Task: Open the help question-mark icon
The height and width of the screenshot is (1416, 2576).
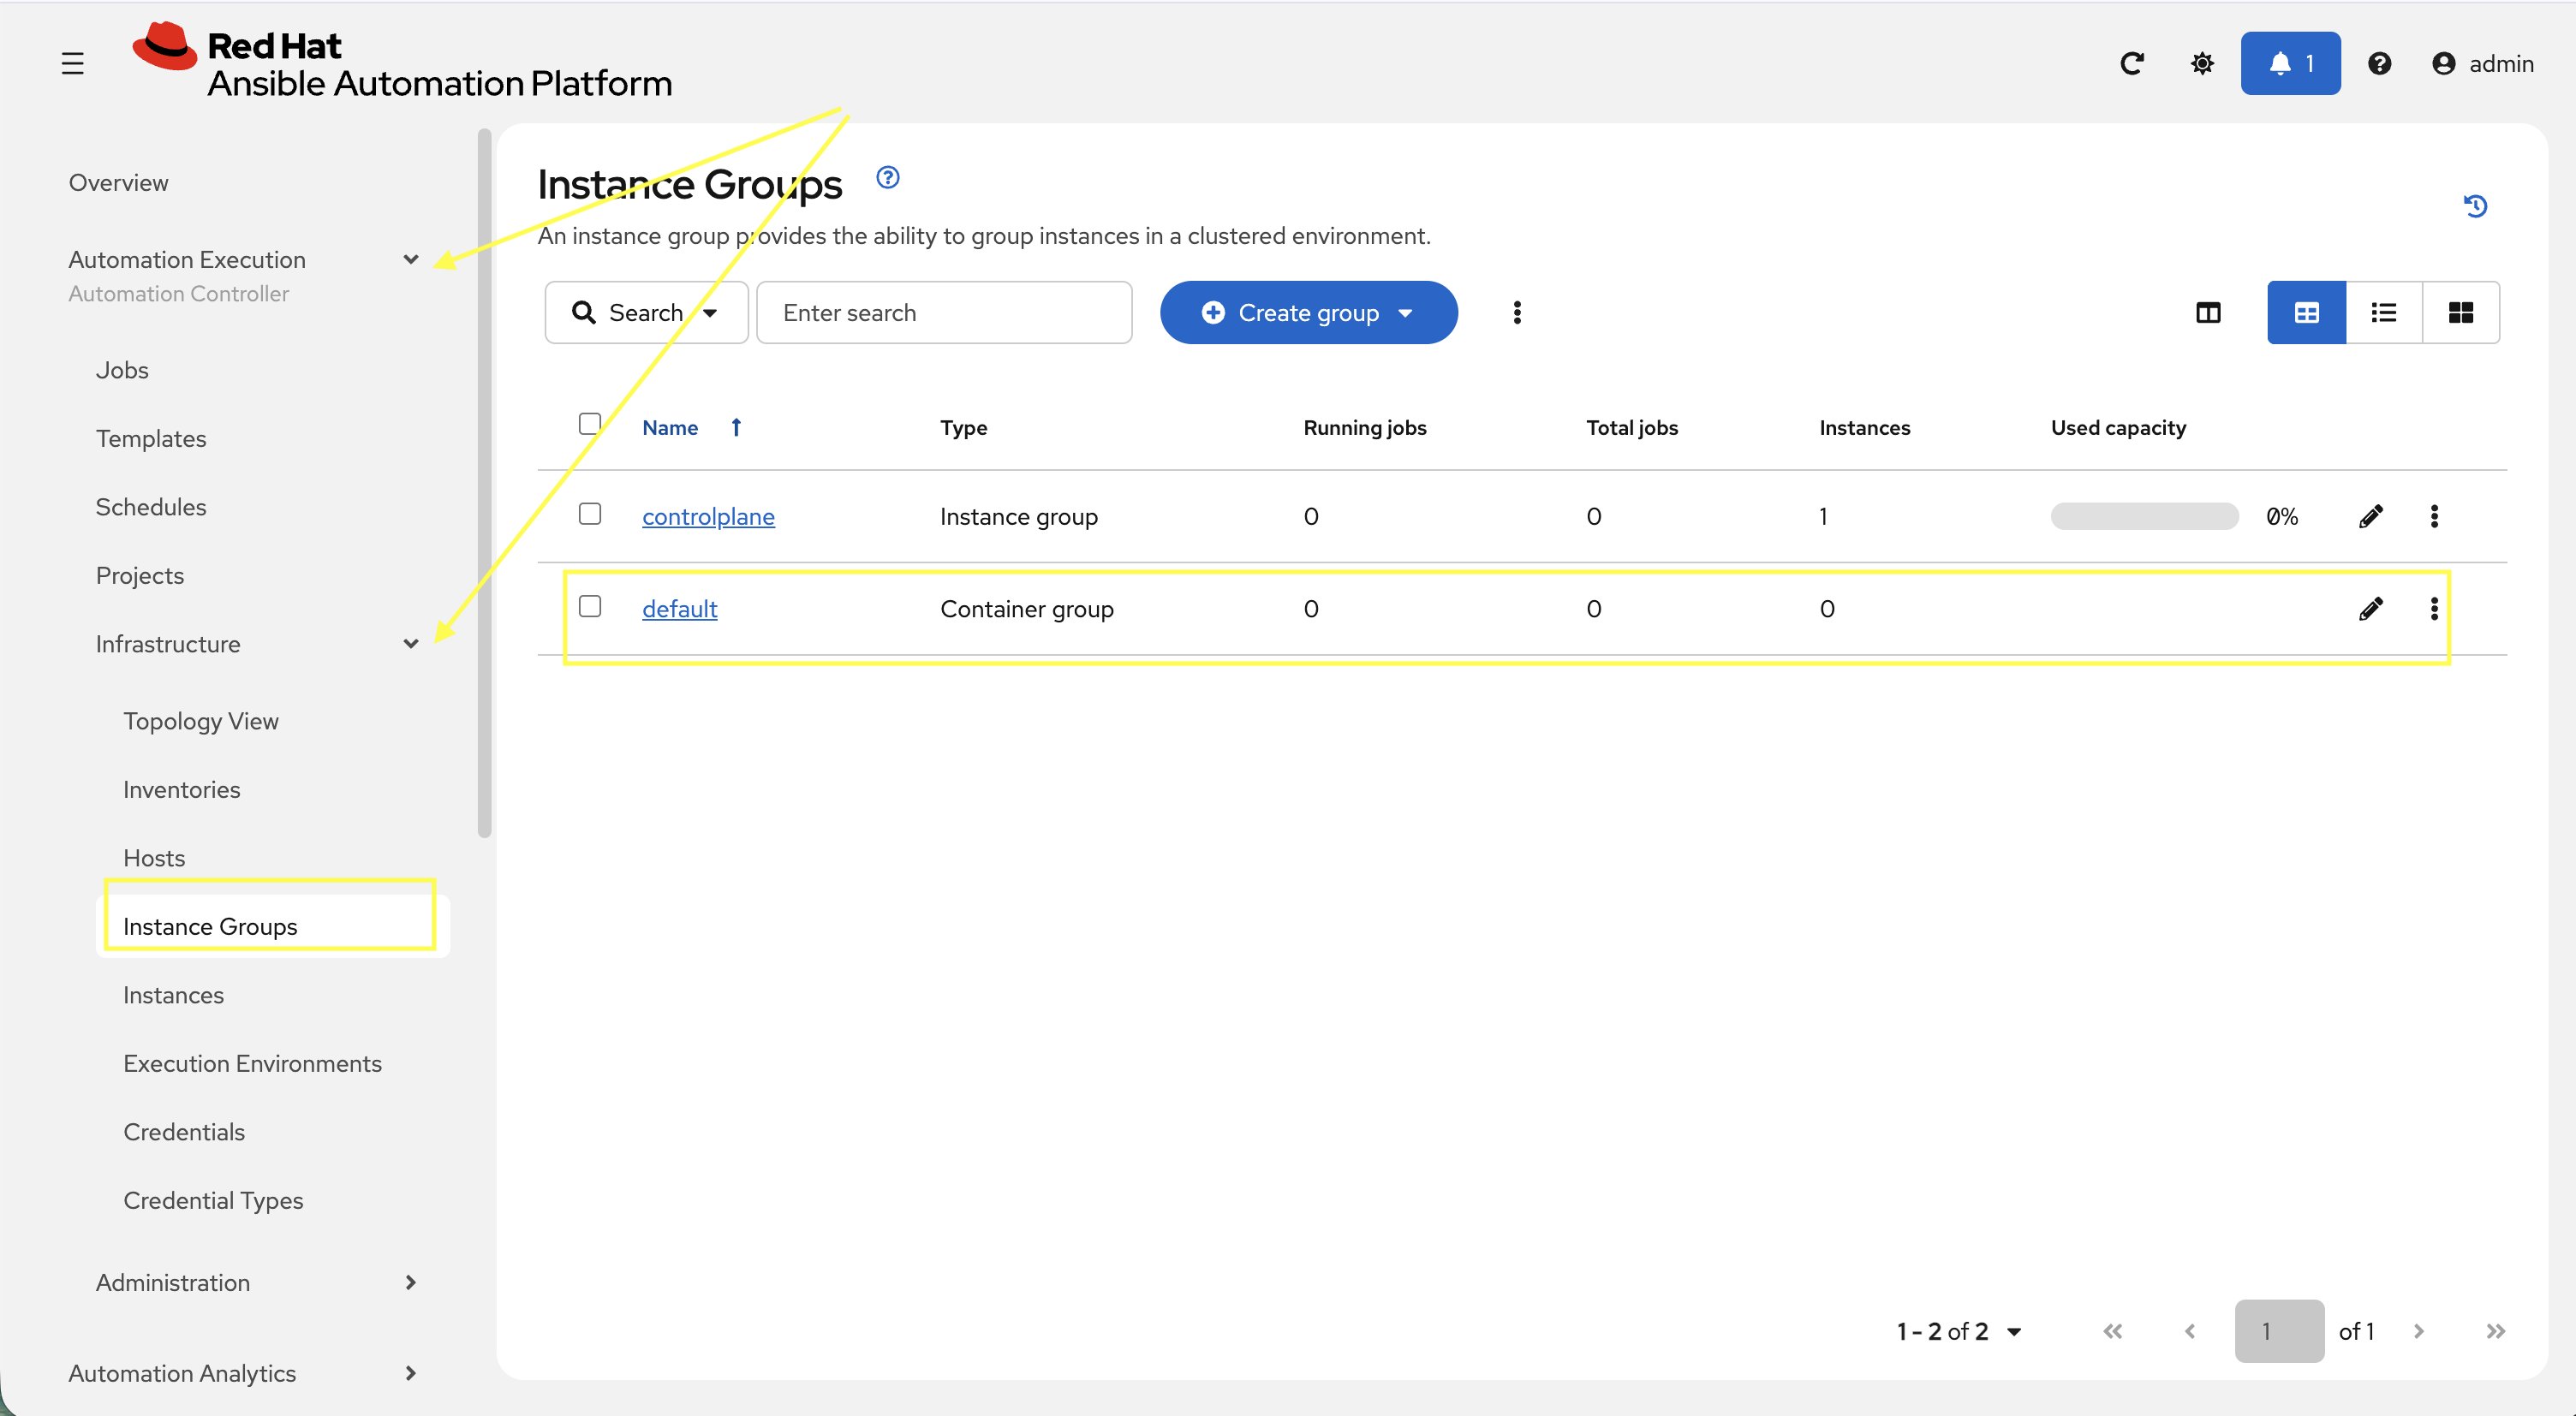Action: [2380, 63]
